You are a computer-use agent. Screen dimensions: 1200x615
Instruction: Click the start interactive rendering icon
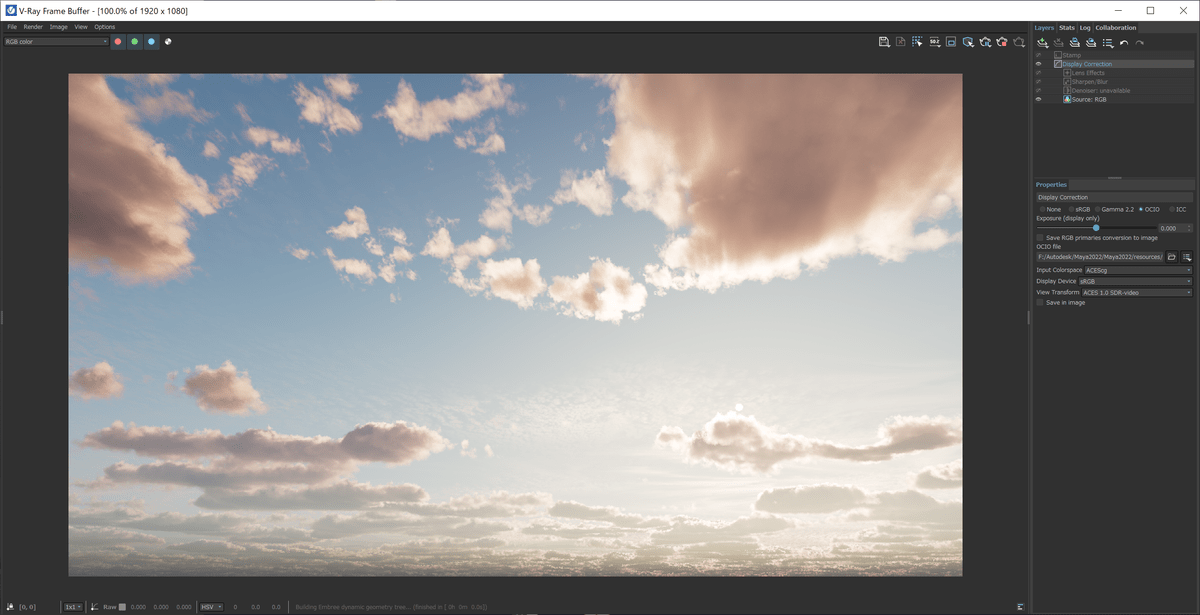(968, 42)
